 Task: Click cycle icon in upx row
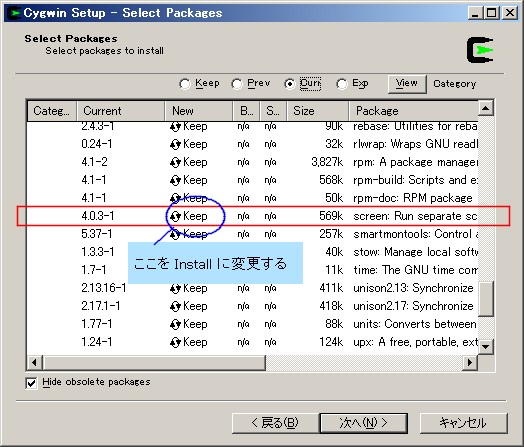[x=175, y=343]
